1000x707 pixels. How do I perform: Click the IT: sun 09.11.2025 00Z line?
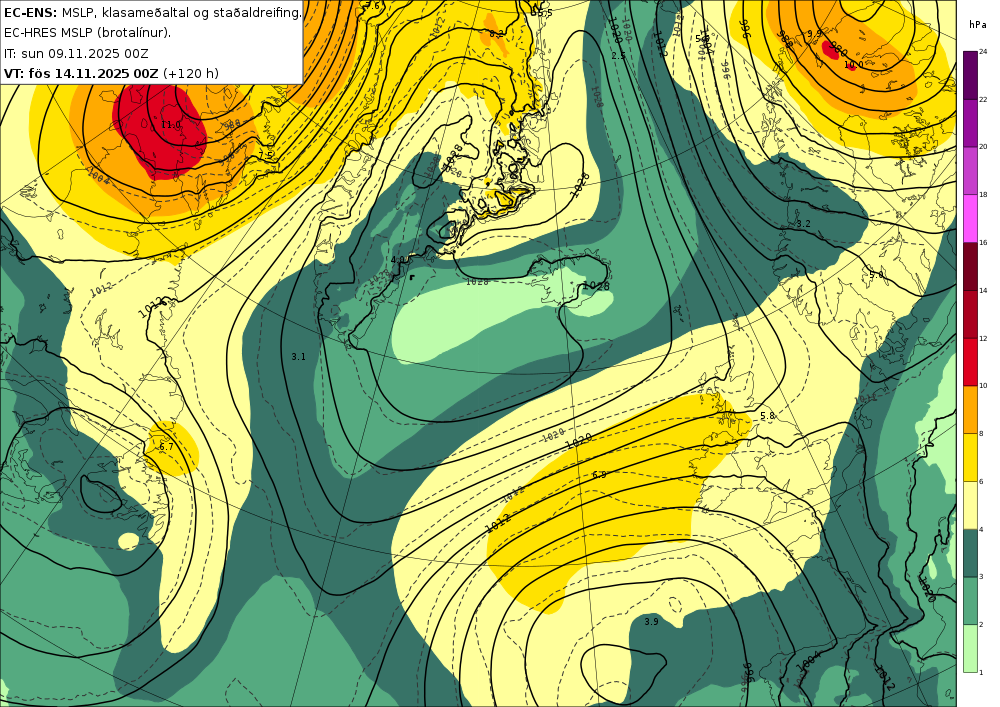click(x=76, y=54)
